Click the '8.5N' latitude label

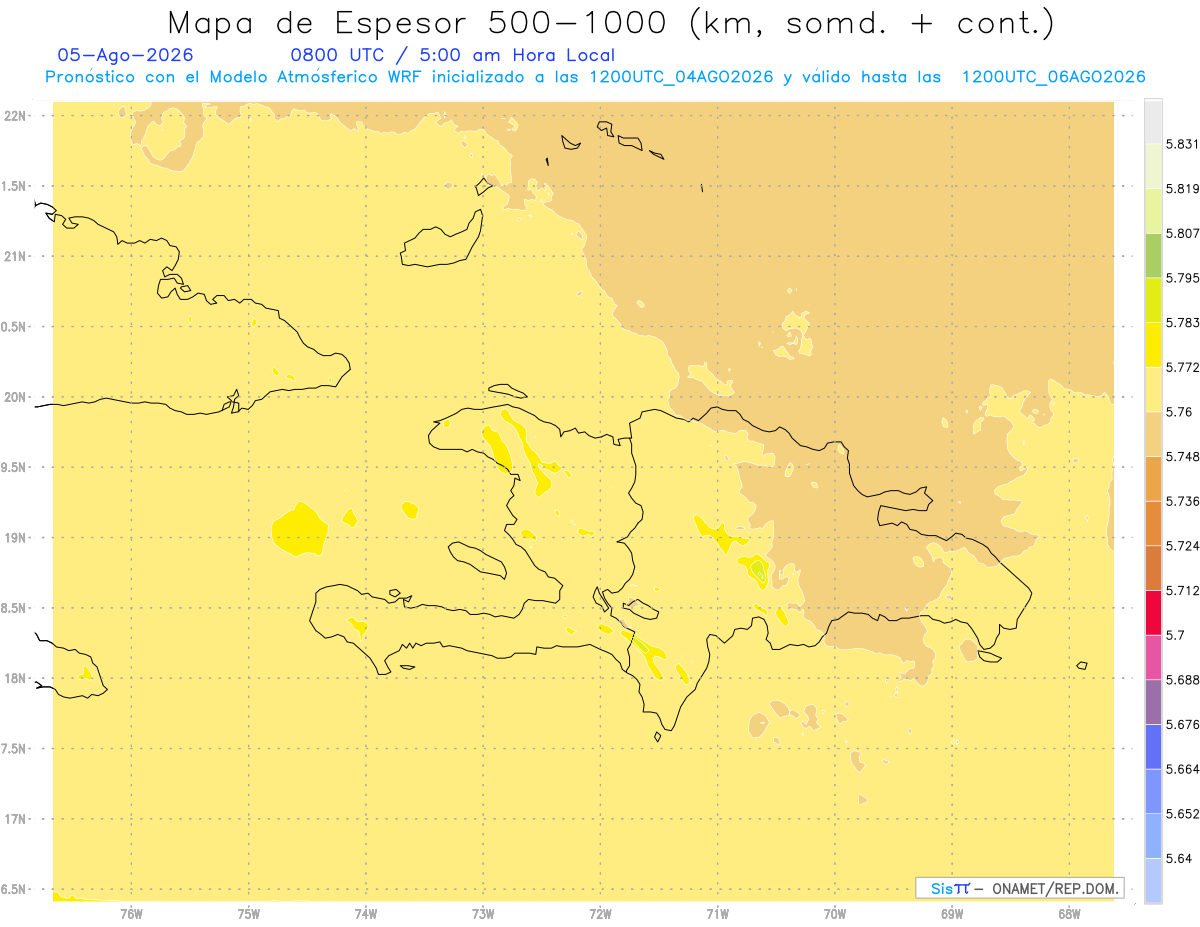(x=15, y=609)
